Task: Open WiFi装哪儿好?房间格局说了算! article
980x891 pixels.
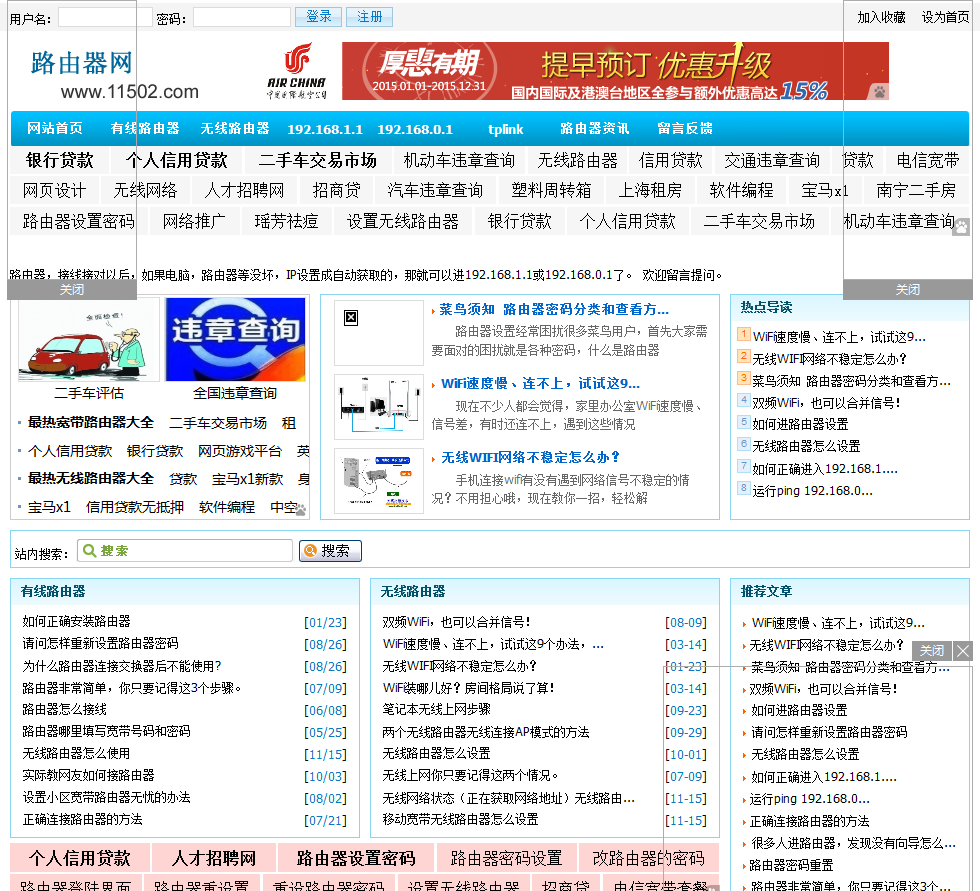Action: coord(469,688)
